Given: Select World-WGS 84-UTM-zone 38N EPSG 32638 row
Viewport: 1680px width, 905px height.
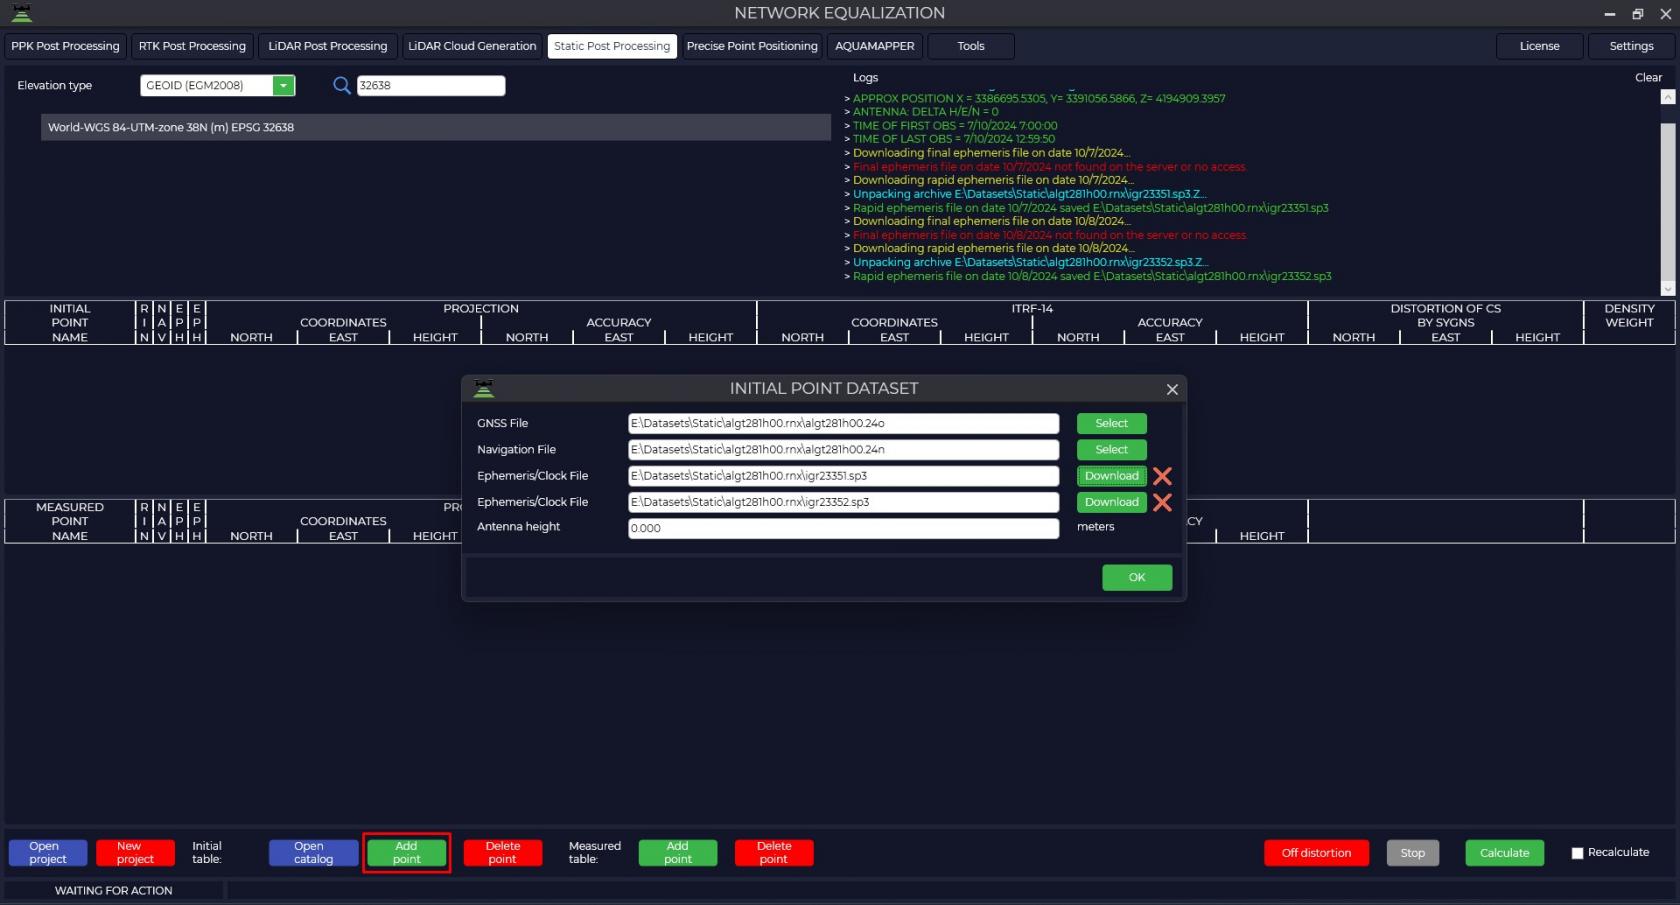Looking at the screenshot, I should [x=436, y=127].
